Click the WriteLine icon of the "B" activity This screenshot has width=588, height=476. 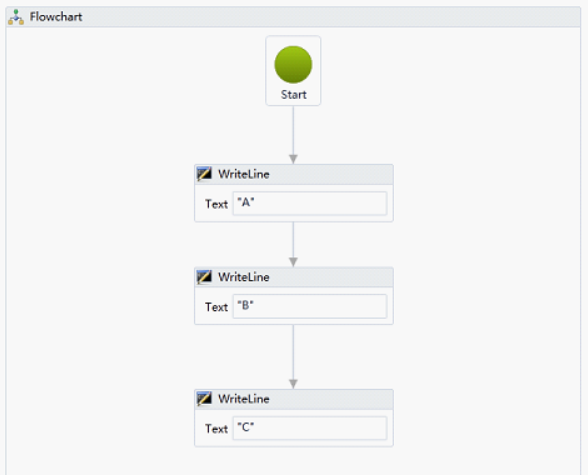point(204,277)
